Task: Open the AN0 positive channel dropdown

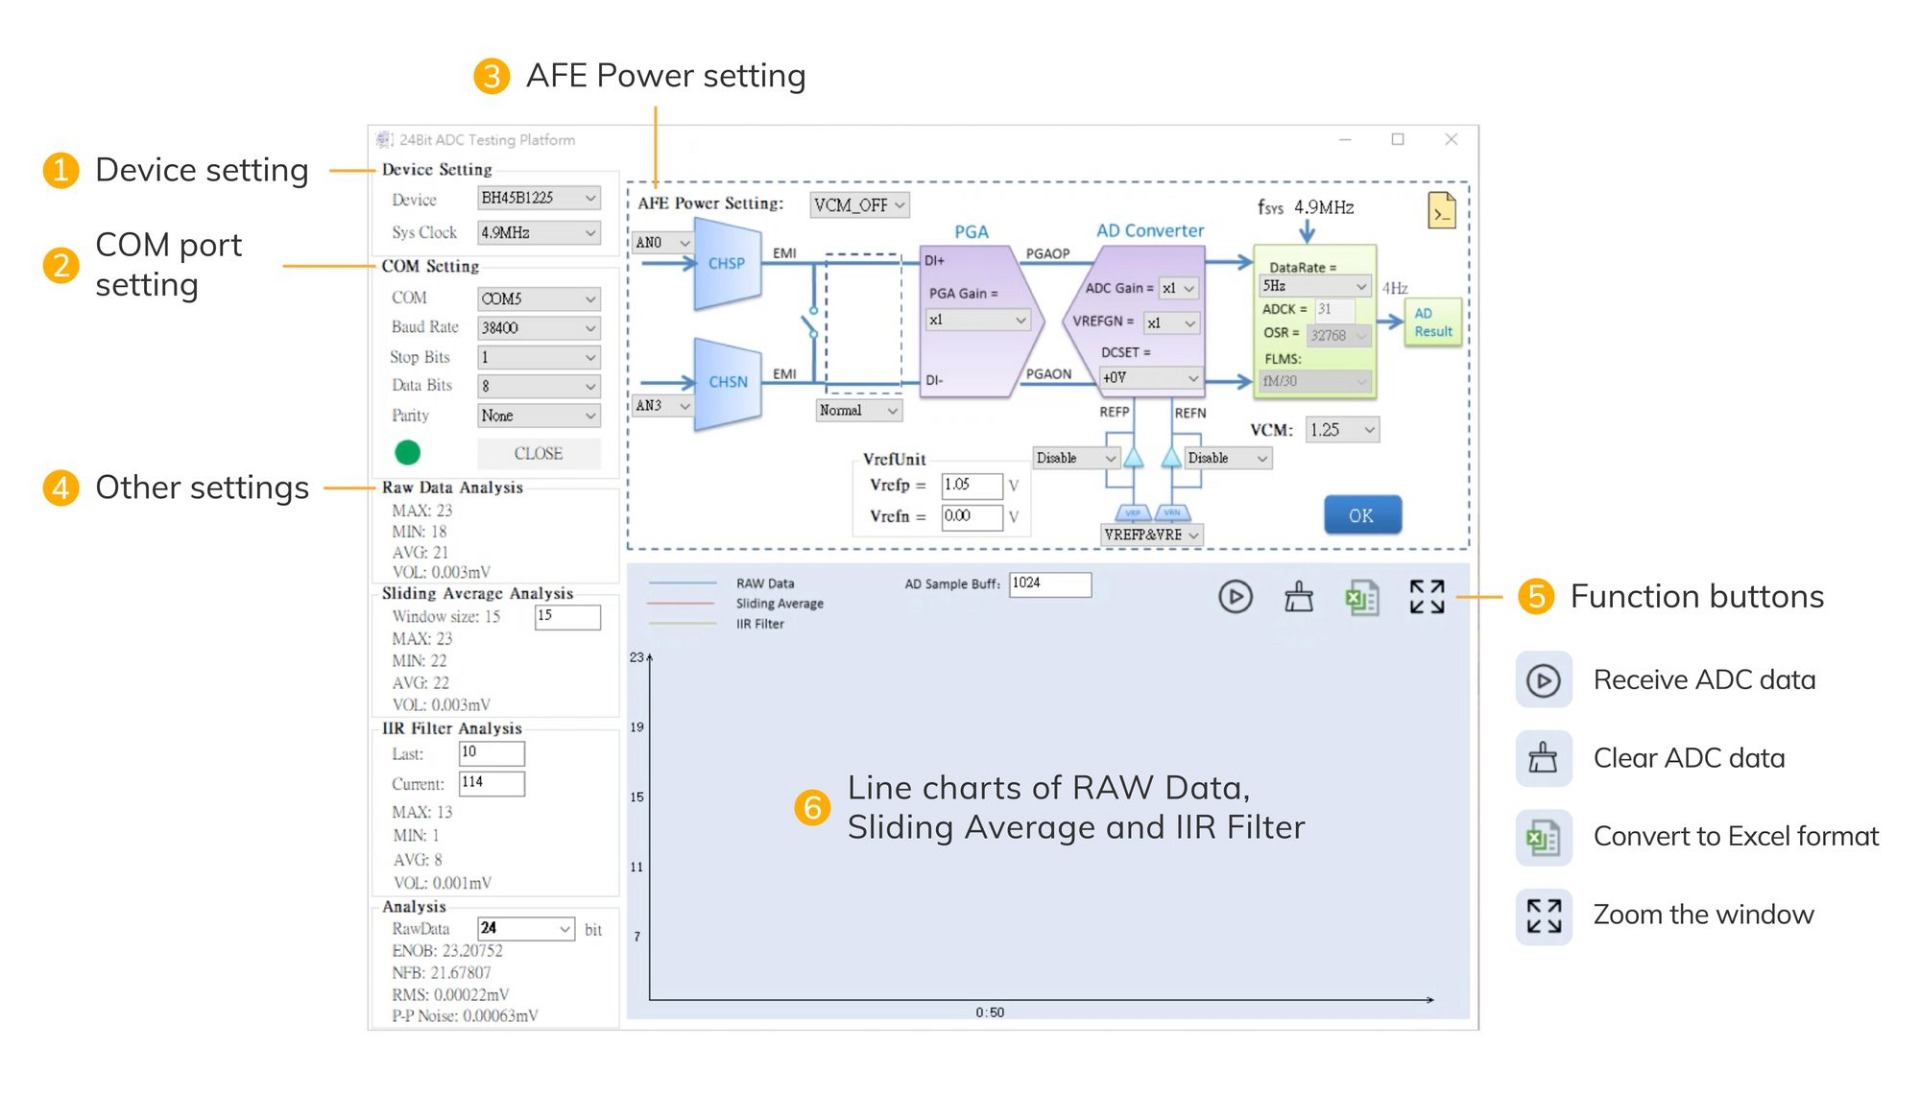Action: coord(662,242)
